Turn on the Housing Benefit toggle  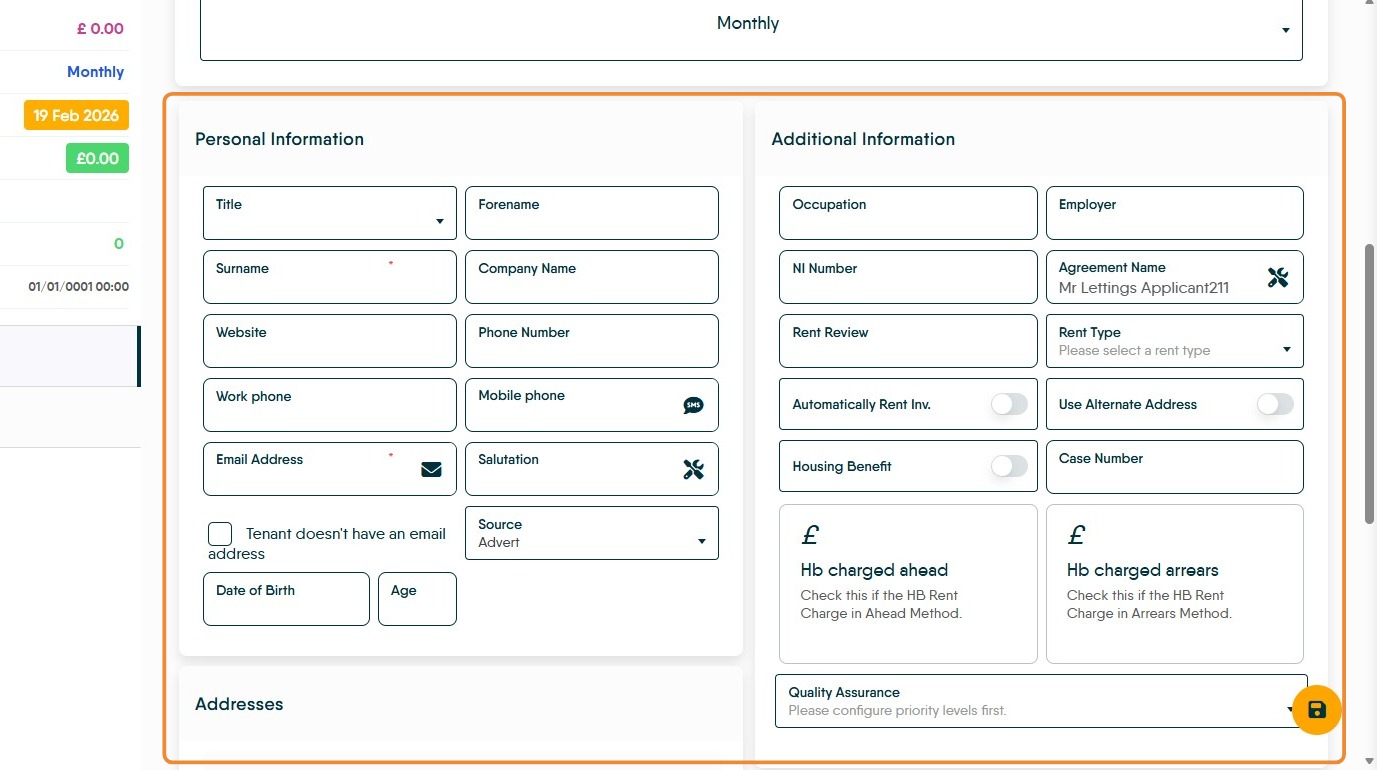[1008, 466]
